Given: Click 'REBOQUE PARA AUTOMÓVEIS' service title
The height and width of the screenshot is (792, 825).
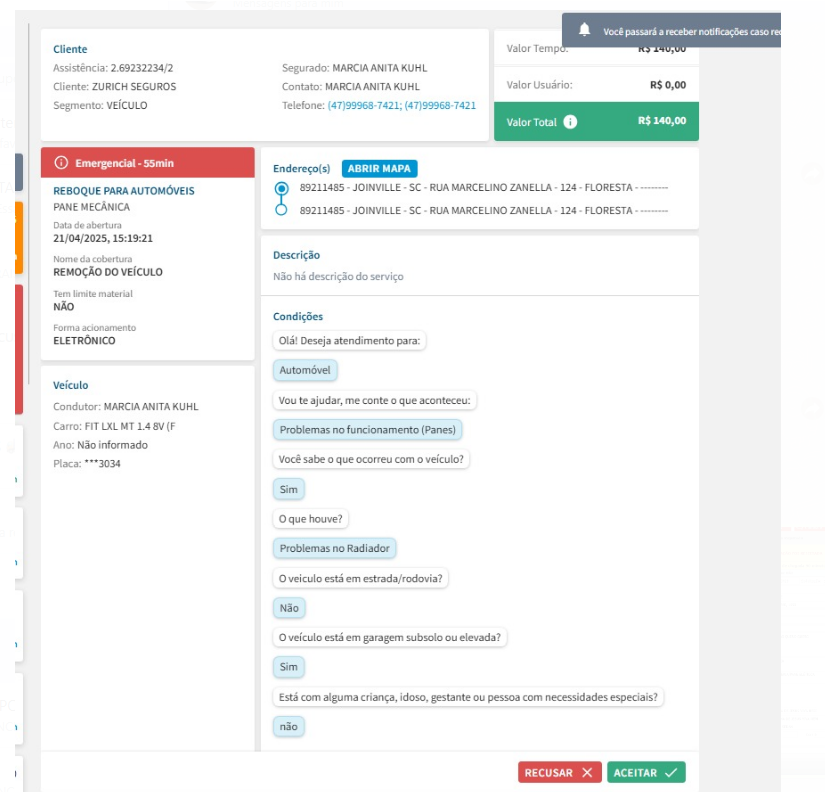Looking at the screenshot, I should pos(124,191).
